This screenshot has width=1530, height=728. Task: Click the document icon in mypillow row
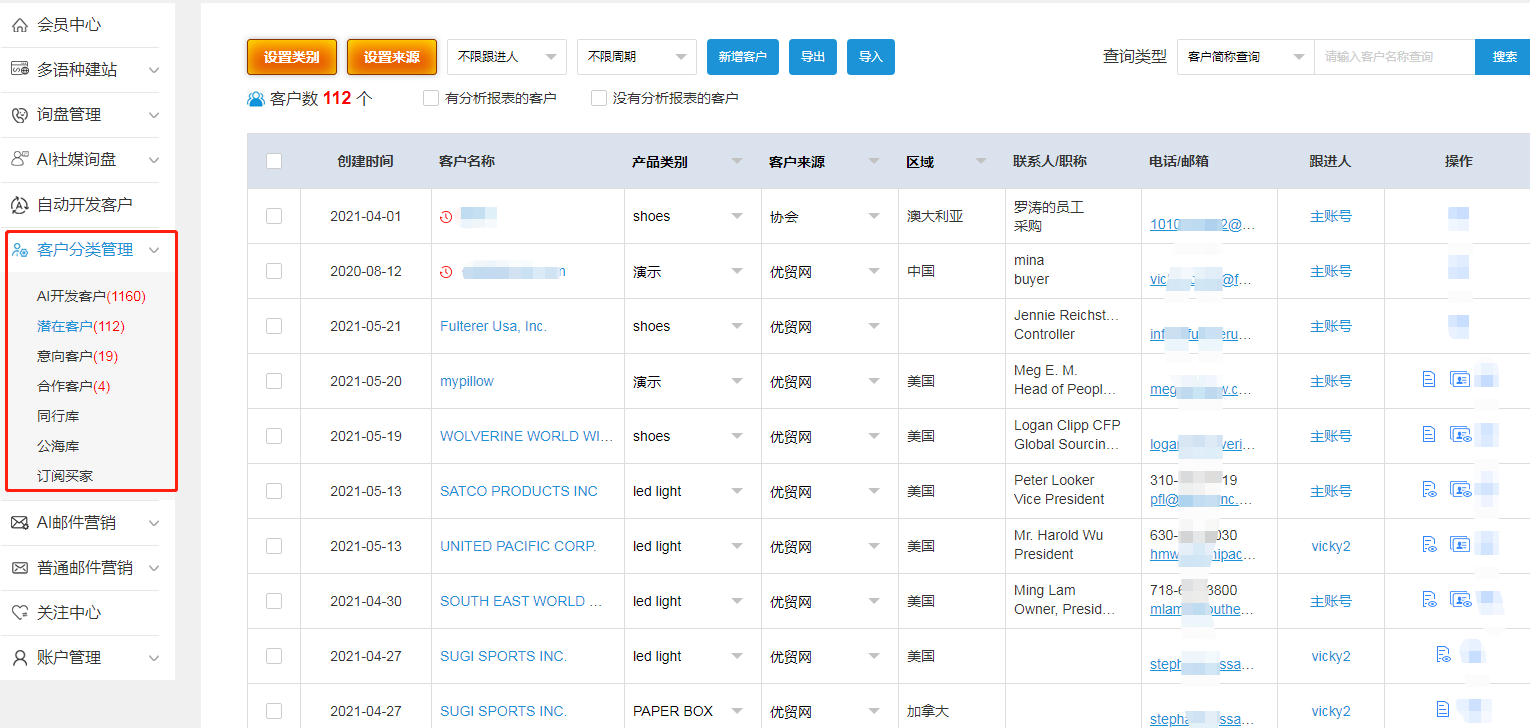(1429, 379)
